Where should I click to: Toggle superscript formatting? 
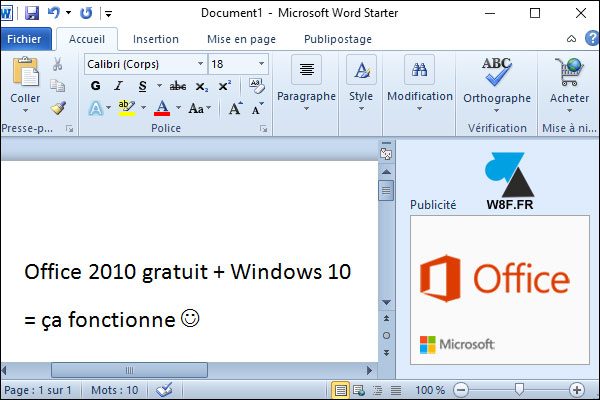(225, 85)
